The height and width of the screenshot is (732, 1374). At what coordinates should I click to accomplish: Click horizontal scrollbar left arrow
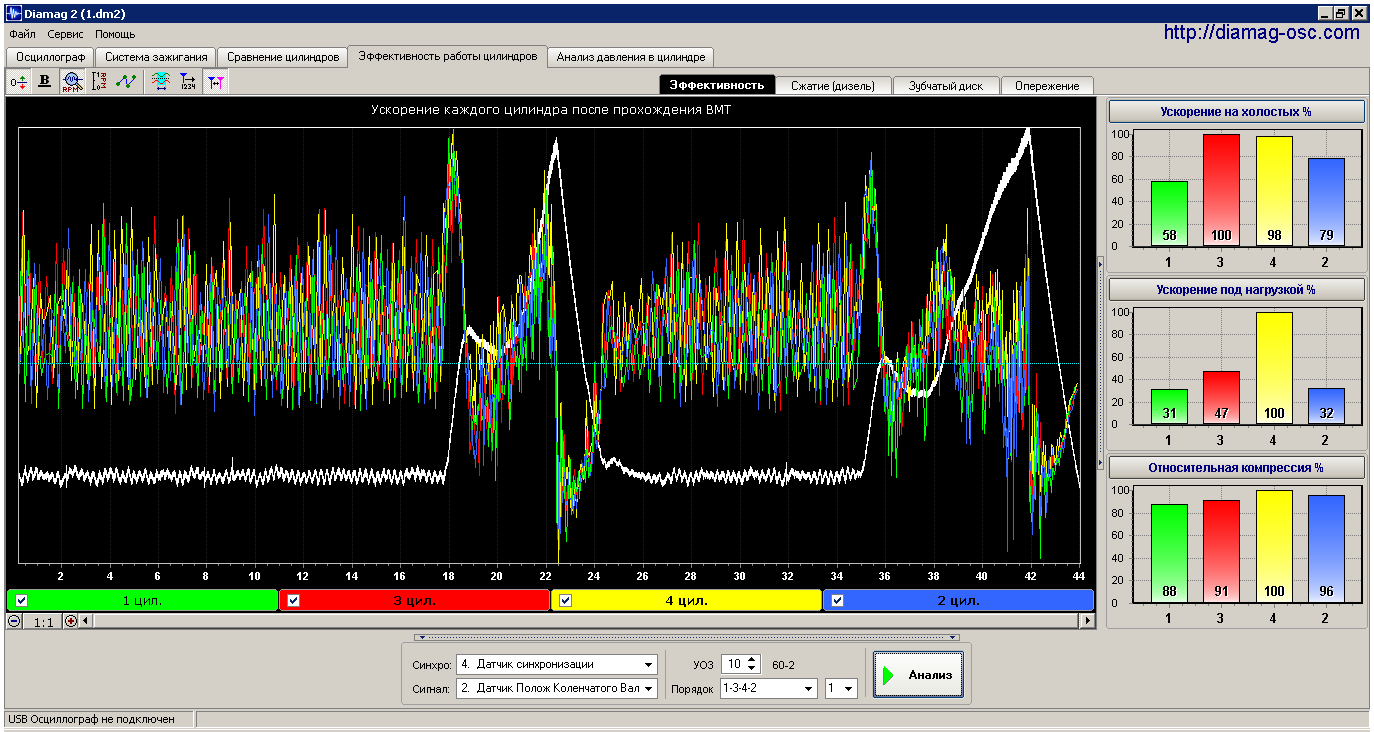coord(86,621)
